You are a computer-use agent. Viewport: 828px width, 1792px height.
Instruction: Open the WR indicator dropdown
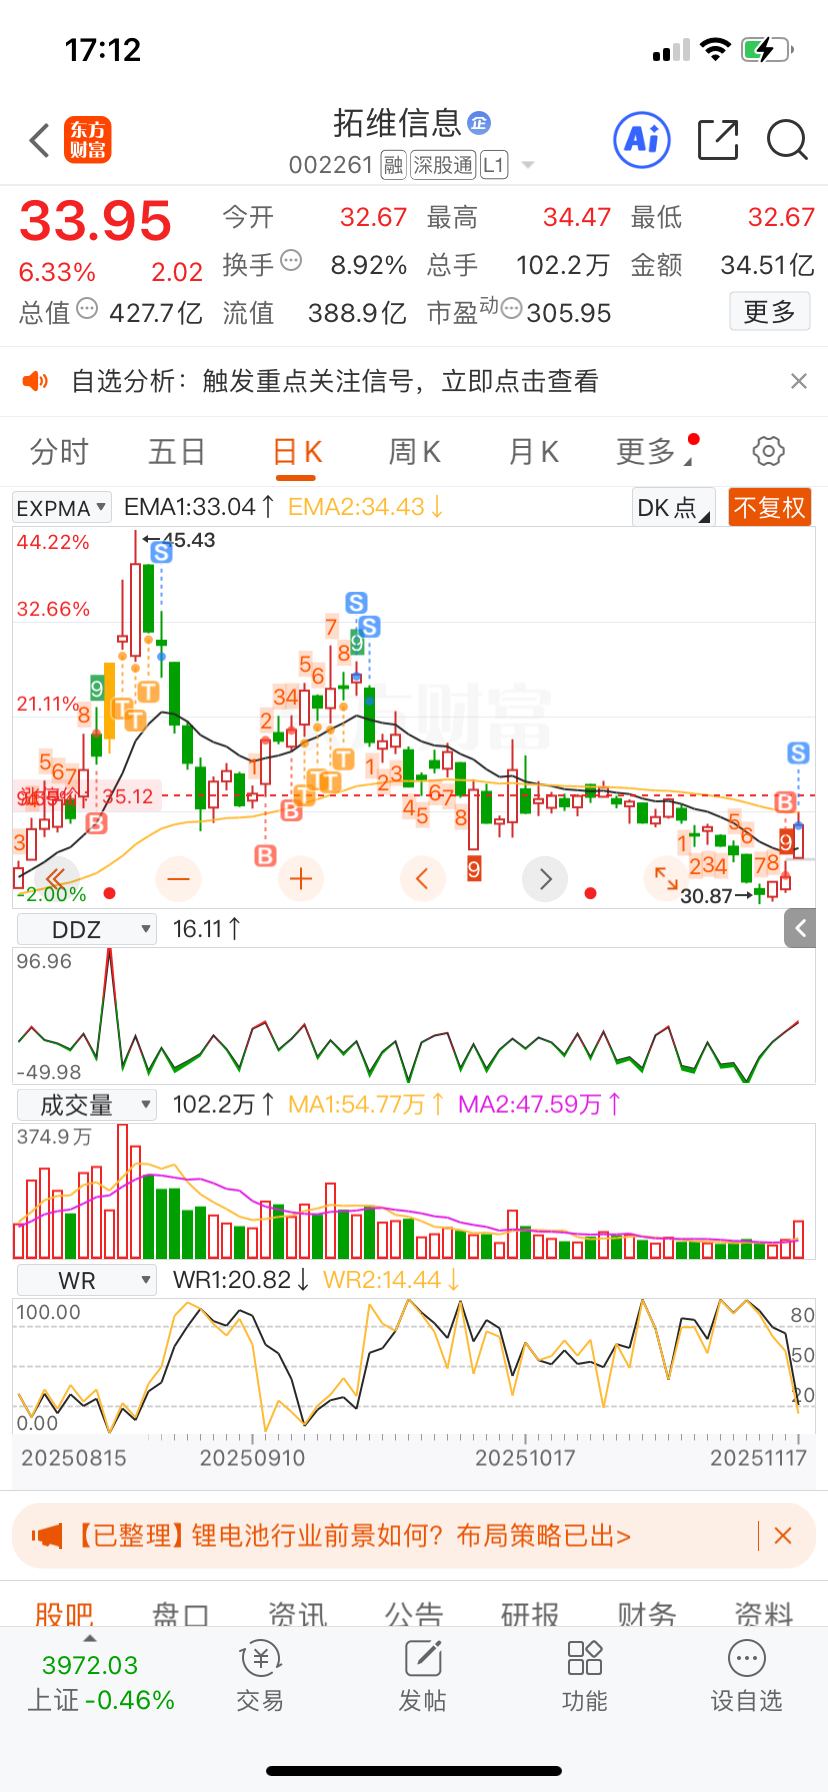(87, 1281)
